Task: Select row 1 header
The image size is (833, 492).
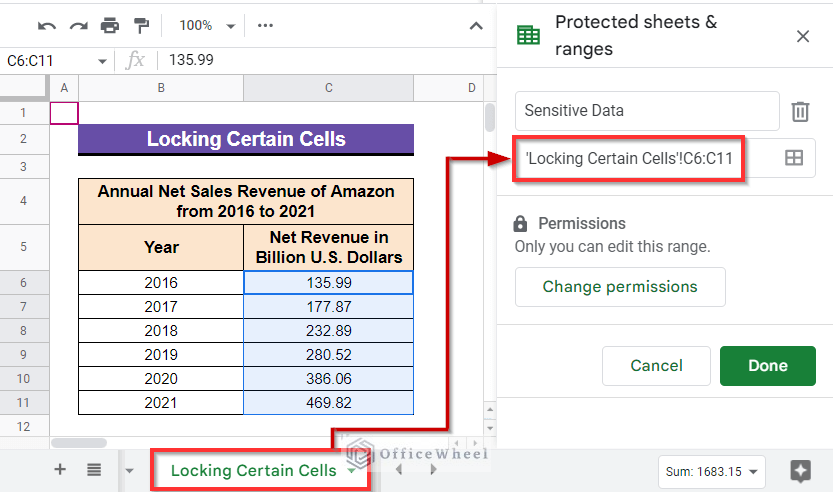Action: [24, 113]
